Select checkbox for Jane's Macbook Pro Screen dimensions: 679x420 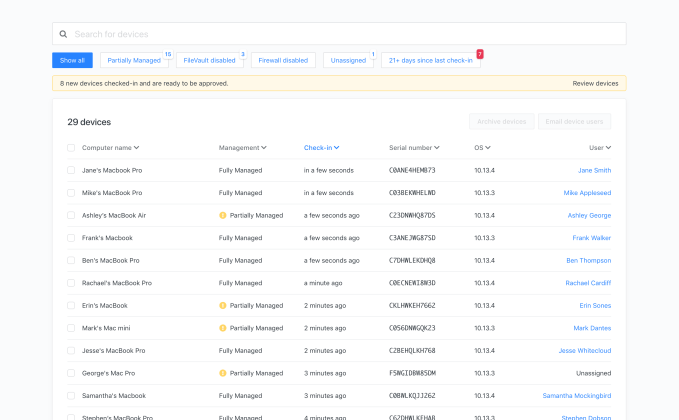(x=71, y=170)
